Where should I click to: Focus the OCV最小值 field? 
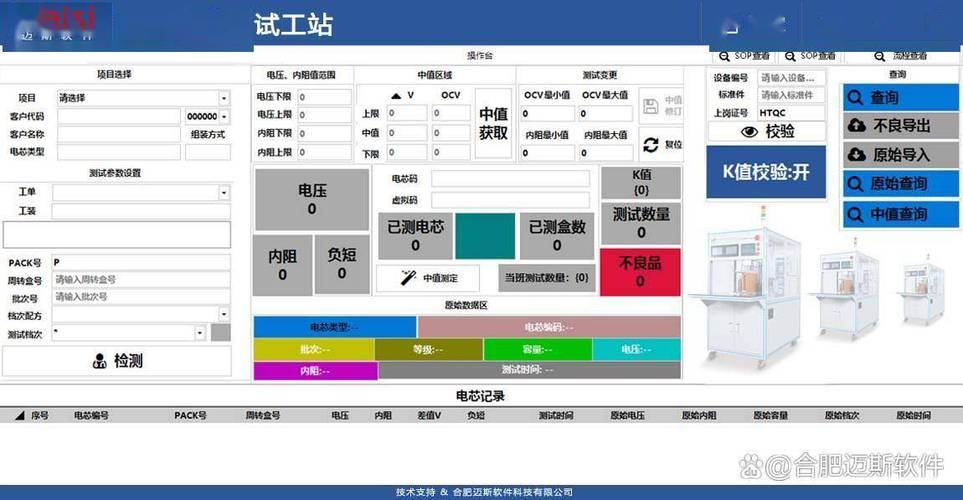[547, 114]
